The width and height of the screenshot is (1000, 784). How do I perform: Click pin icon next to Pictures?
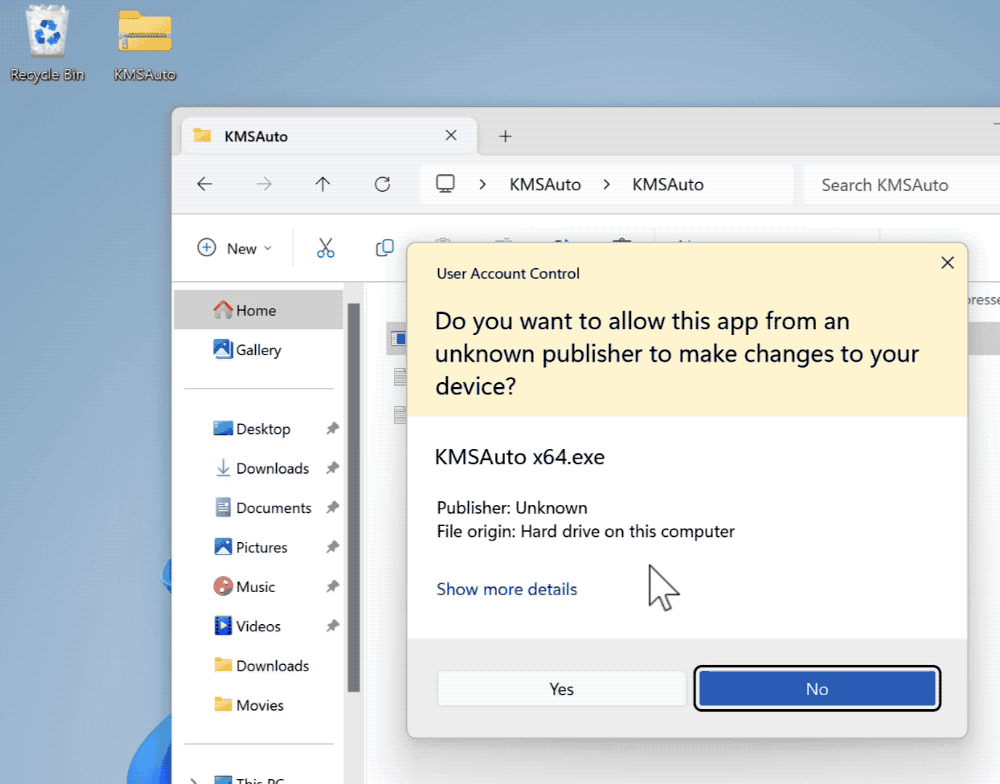pyautogui.click(x=332, y=547)
